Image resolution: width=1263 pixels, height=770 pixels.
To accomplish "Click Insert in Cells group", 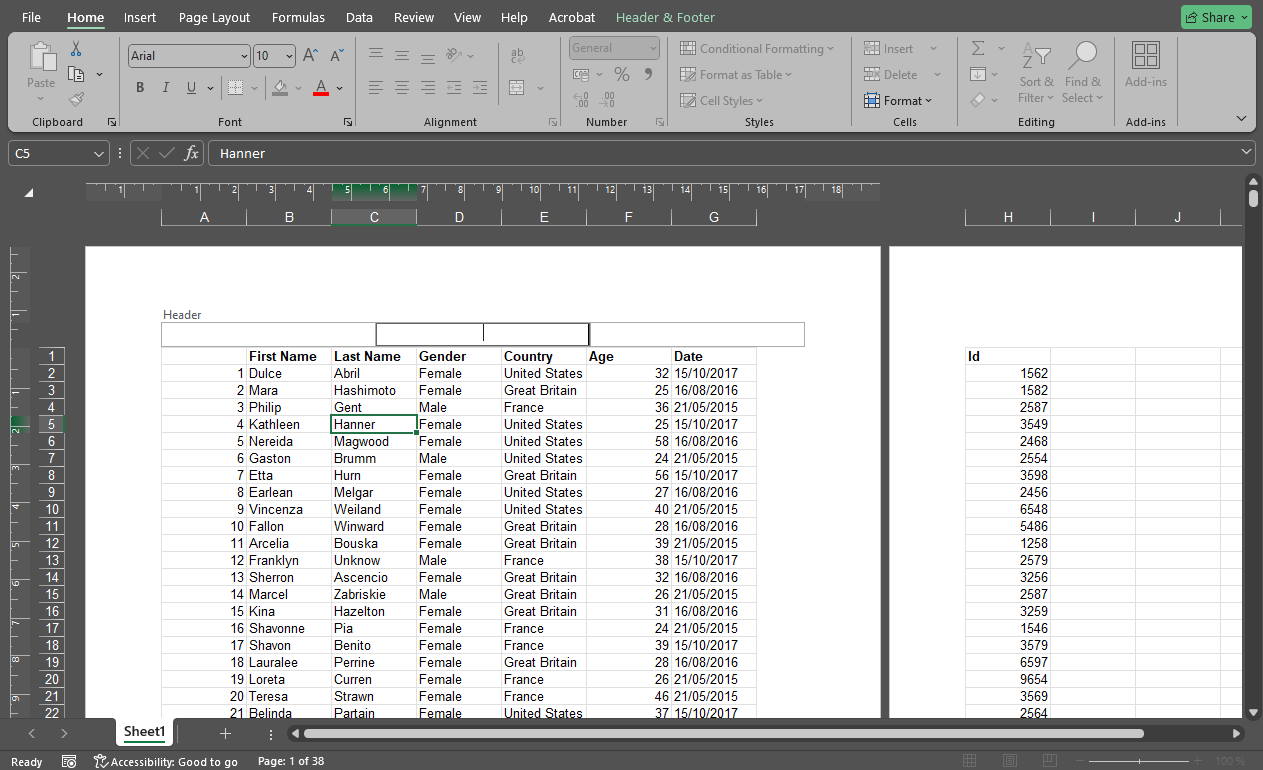I will coord(890,49).
